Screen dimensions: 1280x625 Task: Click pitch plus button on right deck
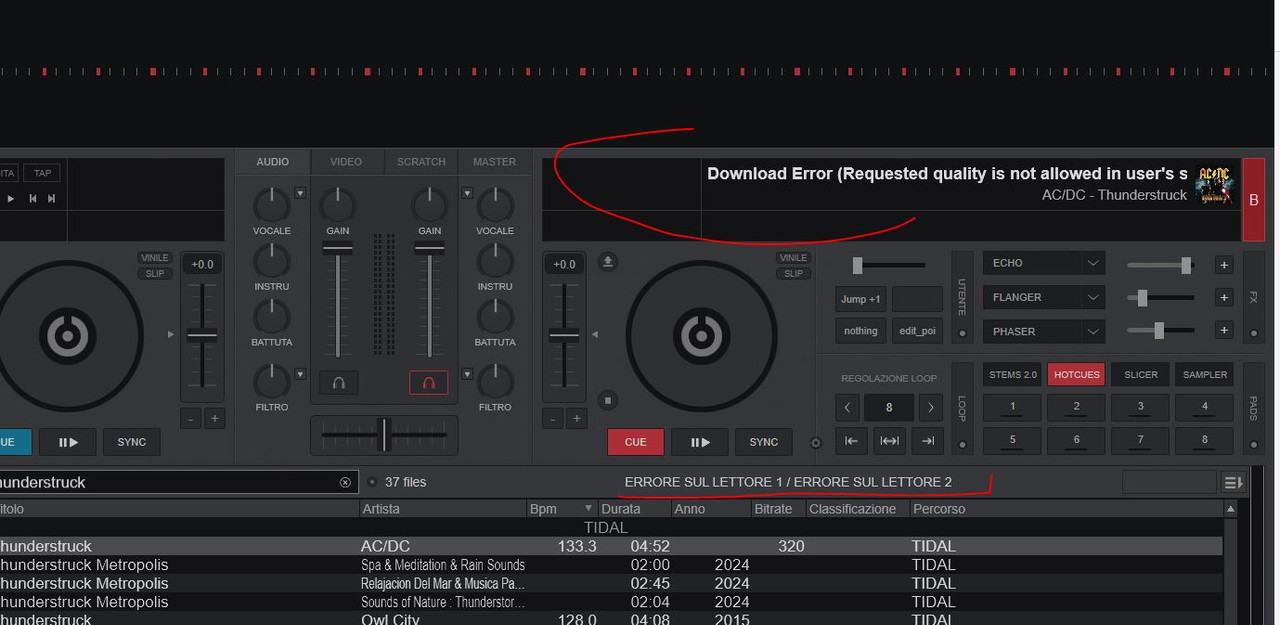576,418
